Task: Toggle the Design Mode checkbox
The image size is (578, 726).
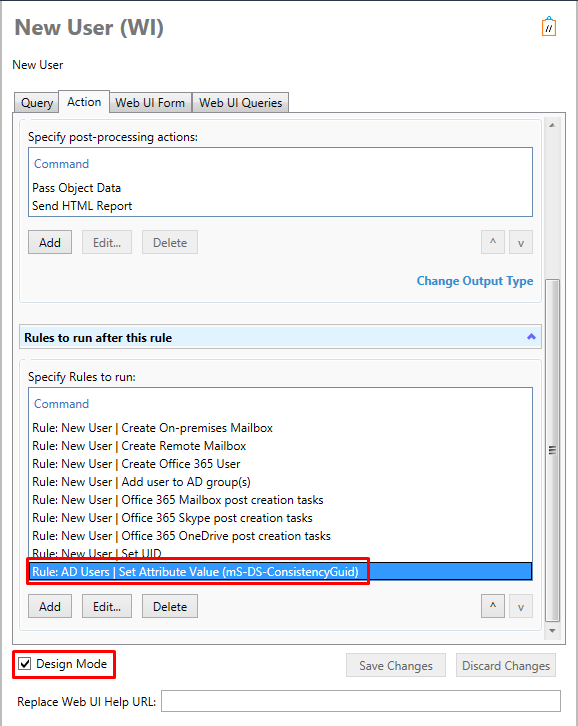Action: point(25,663)
